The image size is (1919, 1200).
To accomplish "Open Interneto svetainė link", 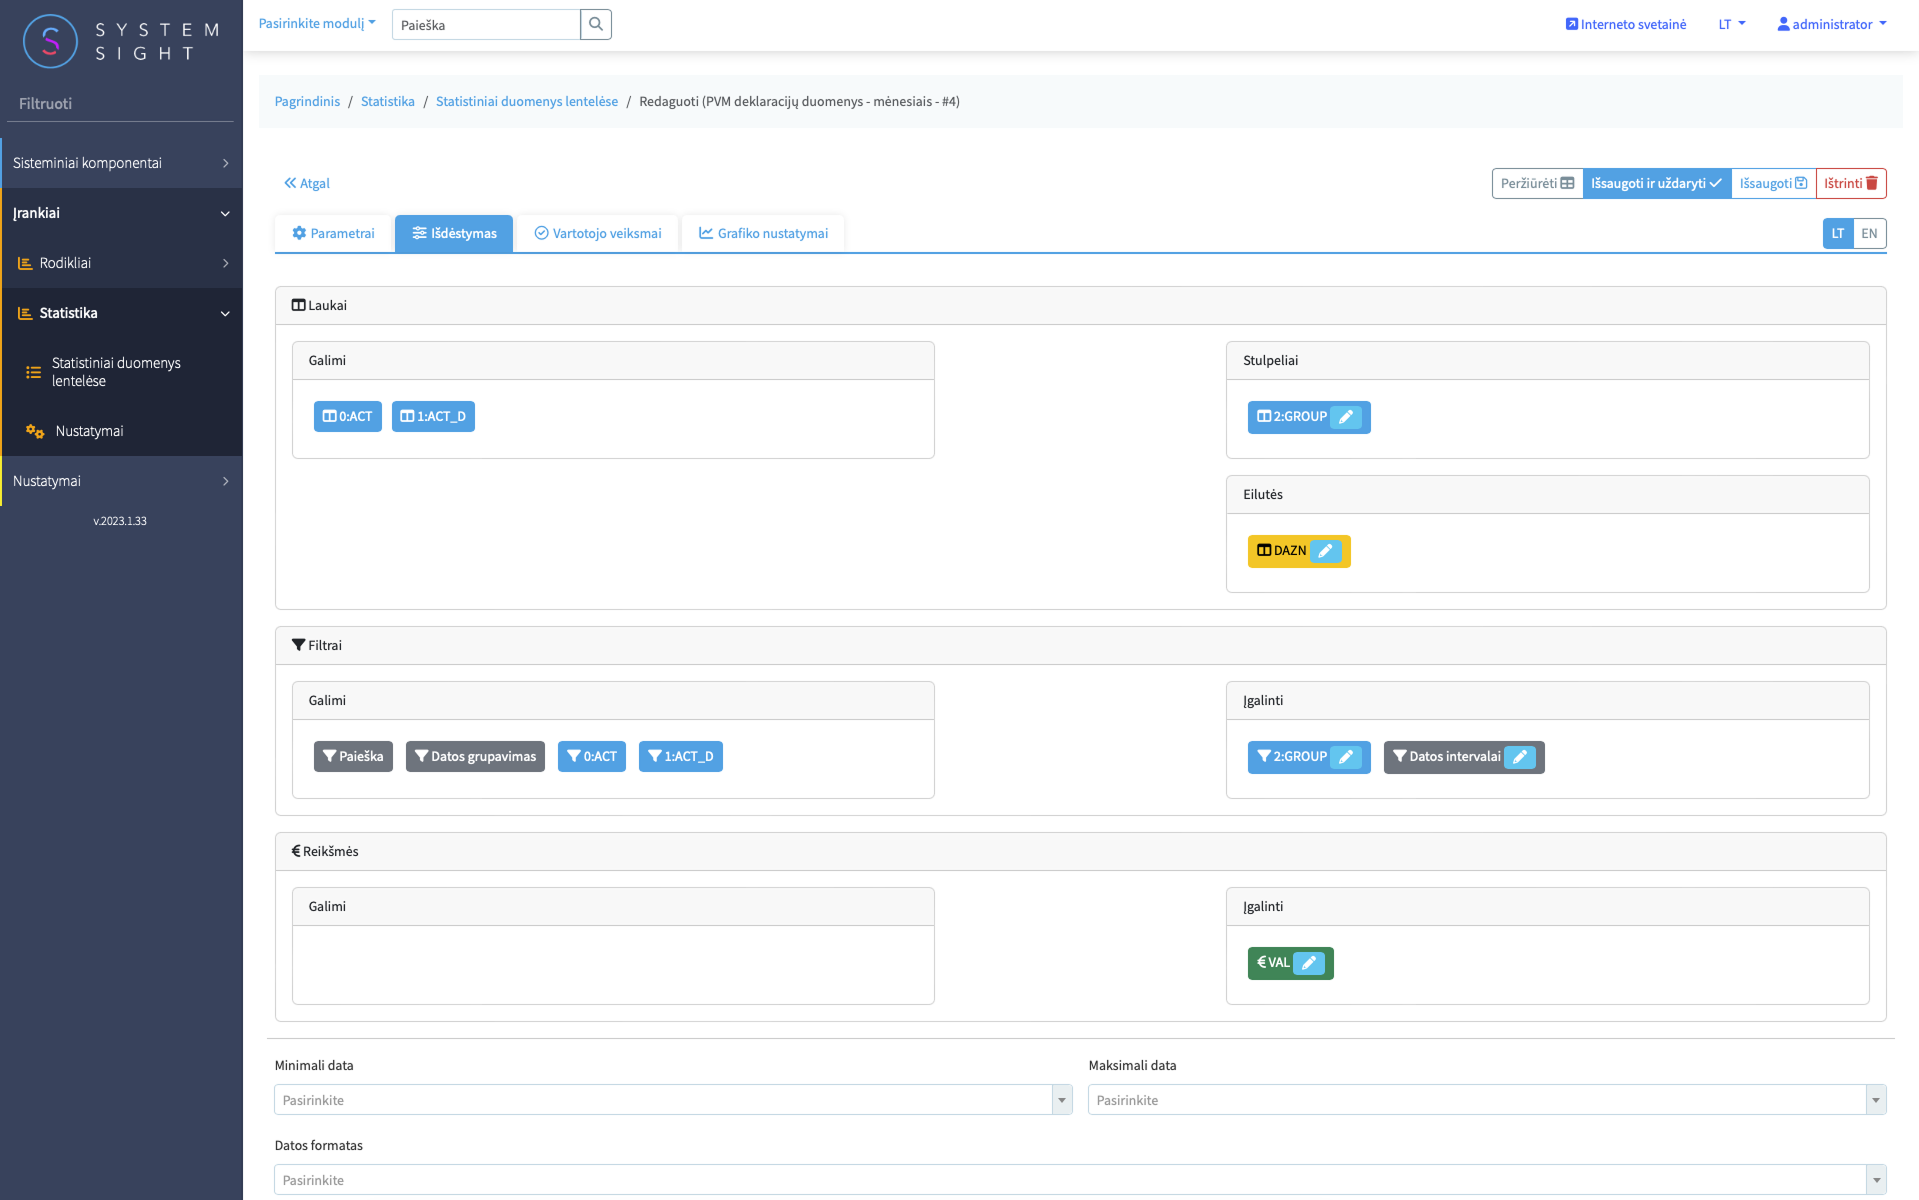I will [1626, 24].
